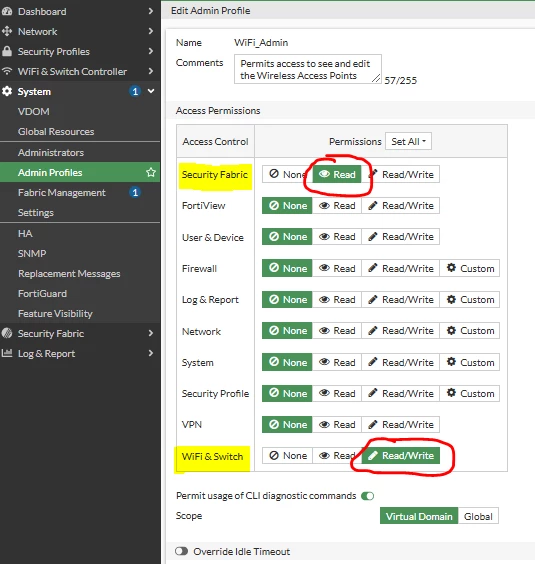The width and height of the screenshot is (535, 564).
Task: Set Network permission to Read/Write
Action: [400, 331]
